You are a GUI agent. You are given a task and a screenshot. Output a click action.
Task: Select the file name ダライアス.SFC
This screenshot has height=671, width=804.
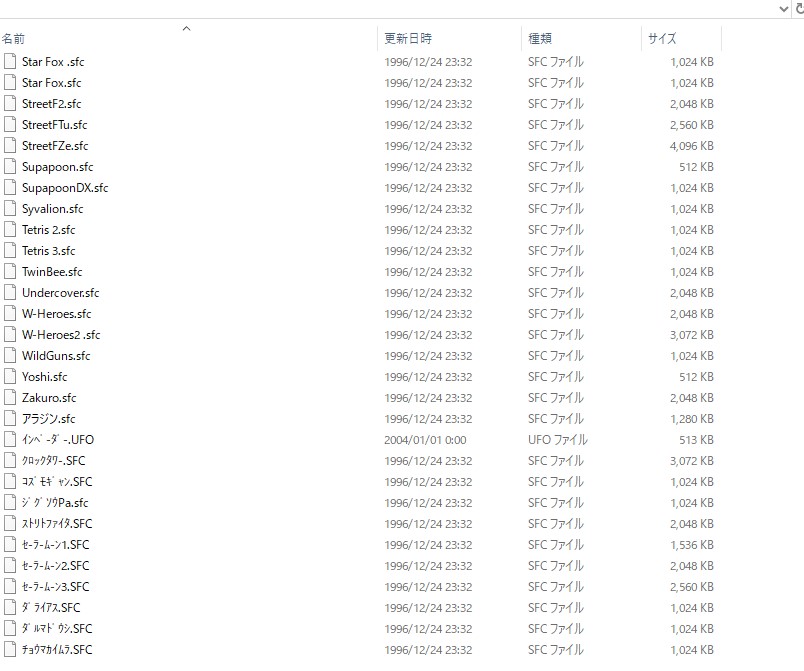tap(51, 608)
